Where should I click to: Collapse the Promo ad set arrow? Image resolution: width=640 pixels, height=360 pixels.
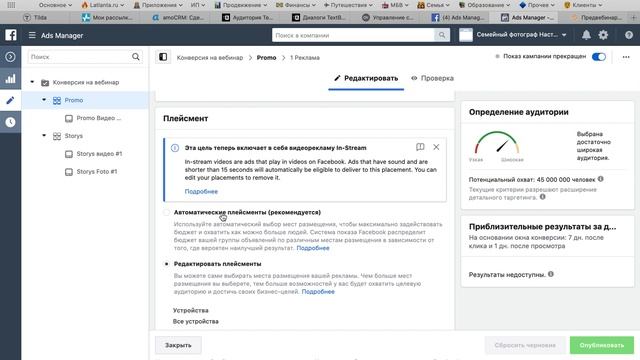44,100
